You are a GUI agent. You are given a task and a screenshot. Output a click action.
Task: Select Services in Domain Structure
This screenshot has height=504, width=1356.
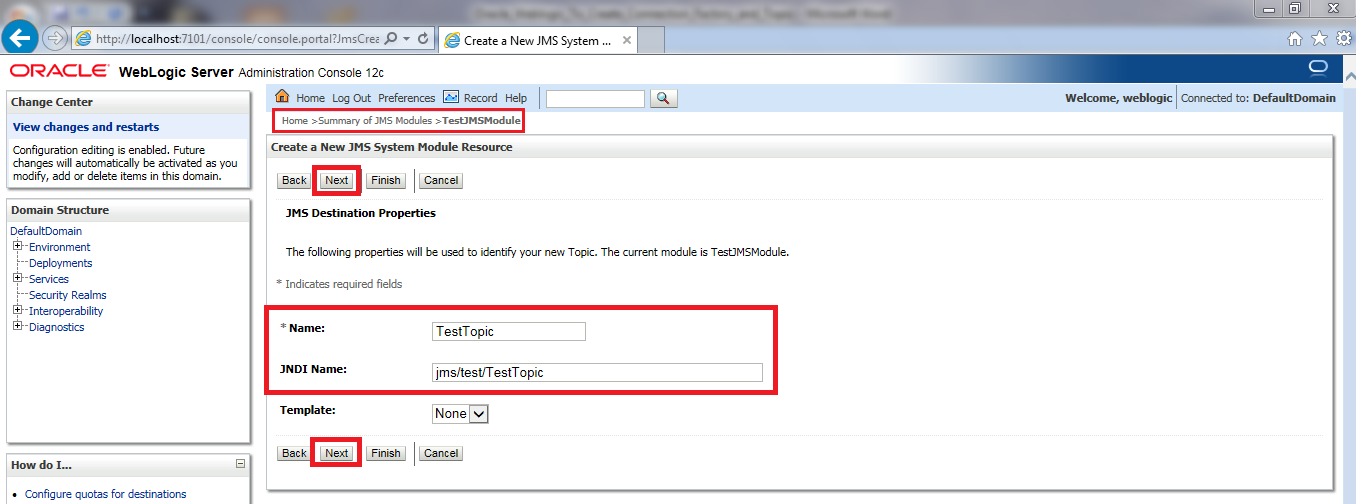coord(49,279)
